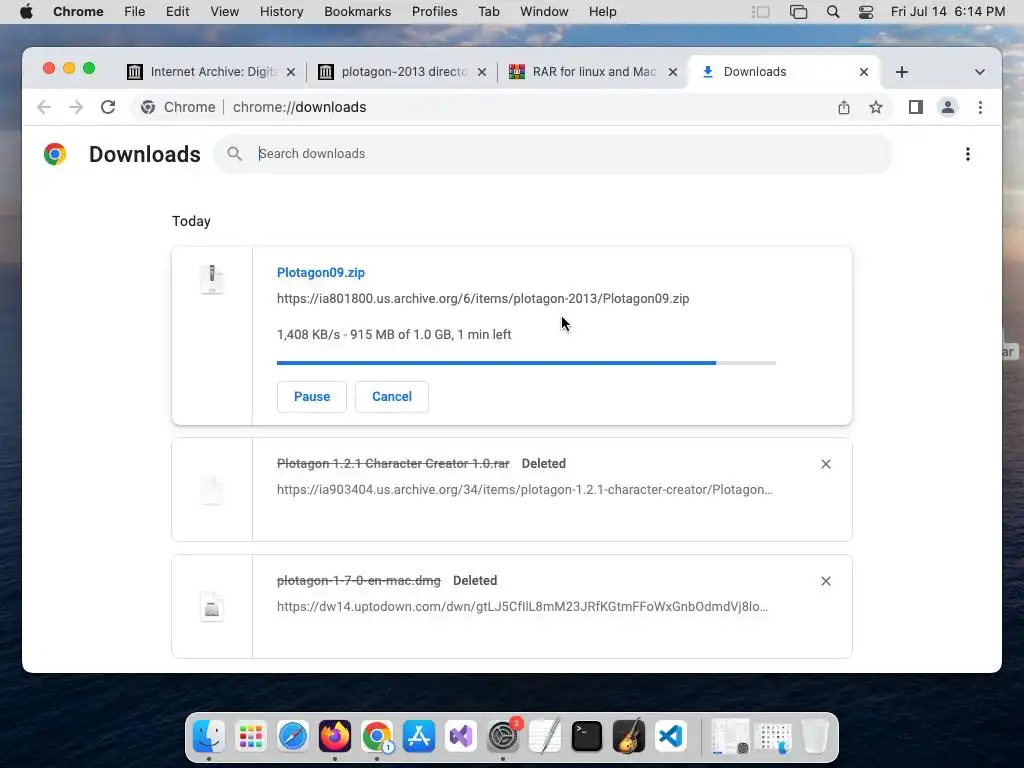Click the forward navigation arrow

coord(76,107)
